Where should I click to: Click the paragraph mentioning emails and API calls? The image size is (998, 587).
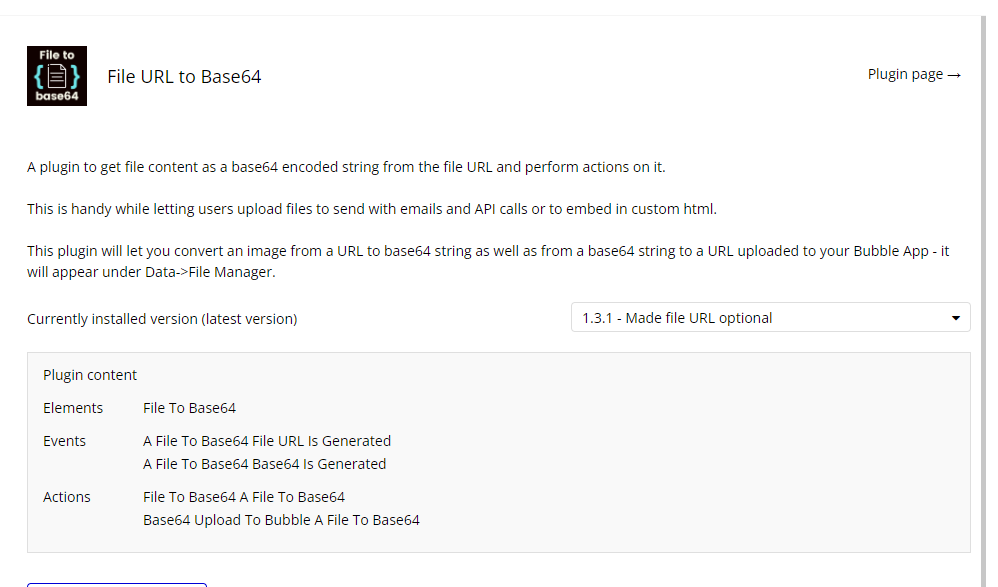coord(372,209)
